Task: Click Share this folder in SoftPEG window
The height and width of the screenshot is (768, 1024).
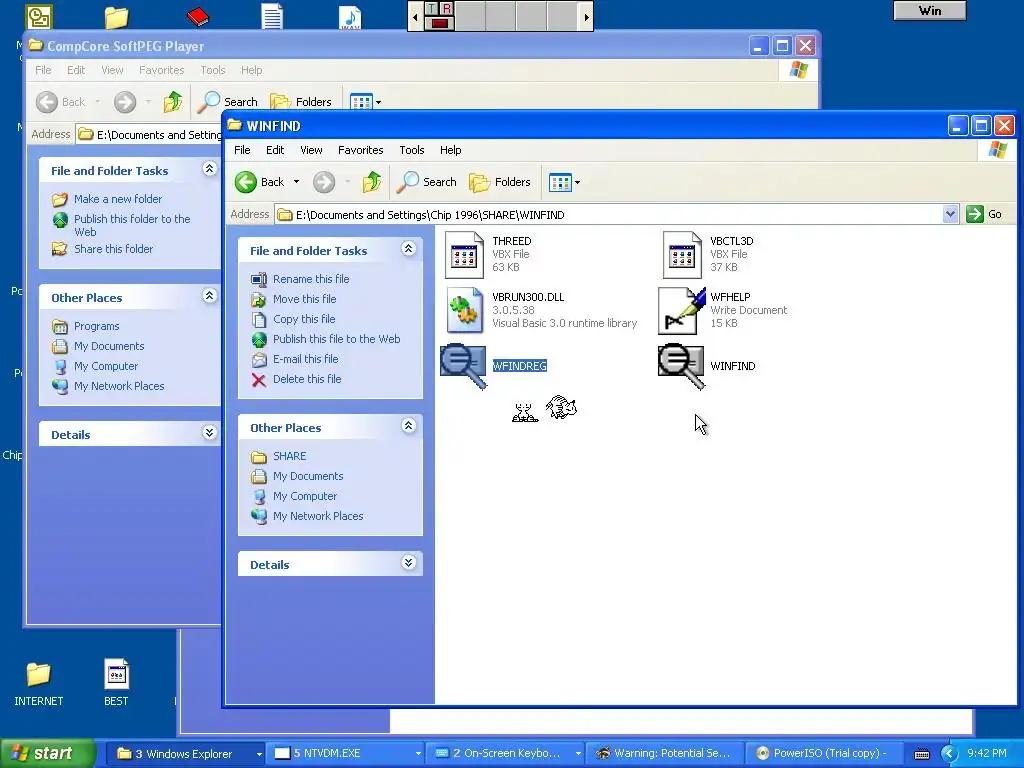Action: 113,249
